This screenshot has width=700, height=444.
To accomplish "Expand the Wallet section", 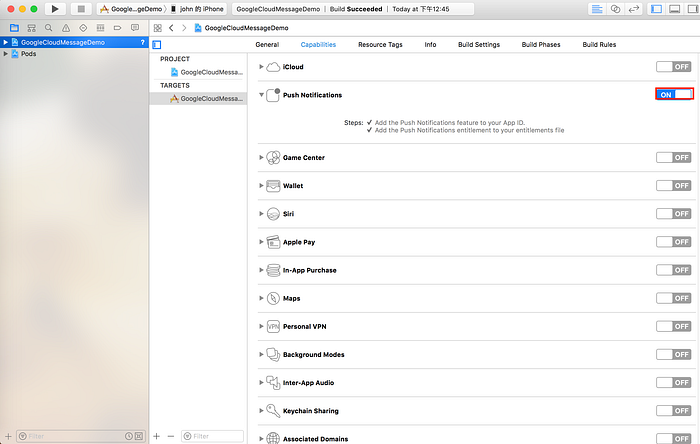I will (261, 186).
